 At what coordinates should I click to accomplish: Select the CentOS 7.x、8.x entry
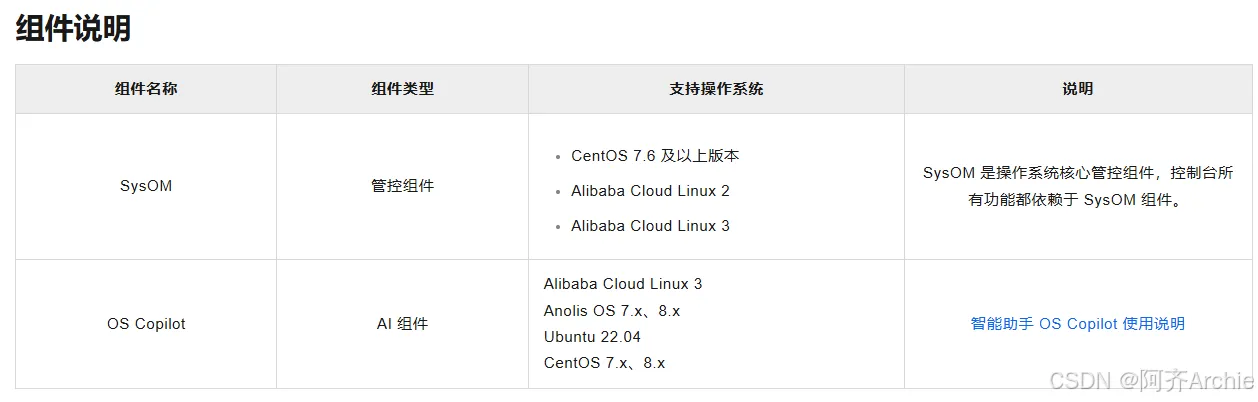coord(604,363)
